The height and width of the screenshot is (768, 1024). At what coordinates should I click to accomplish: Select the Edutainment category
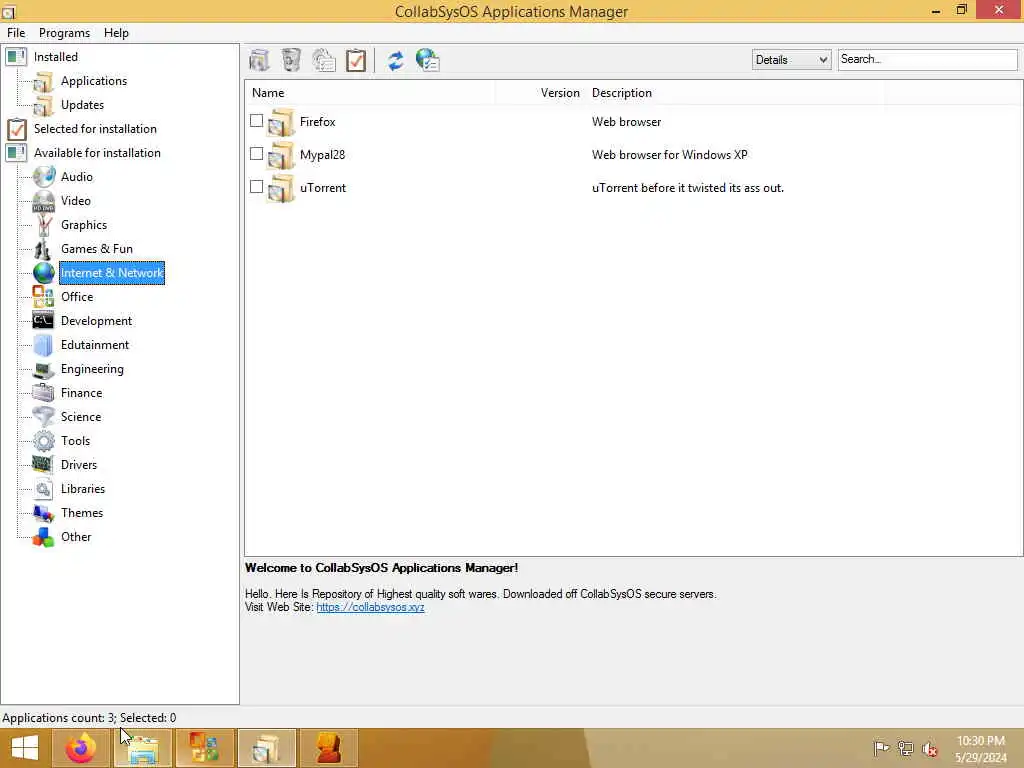coord(95,345)
